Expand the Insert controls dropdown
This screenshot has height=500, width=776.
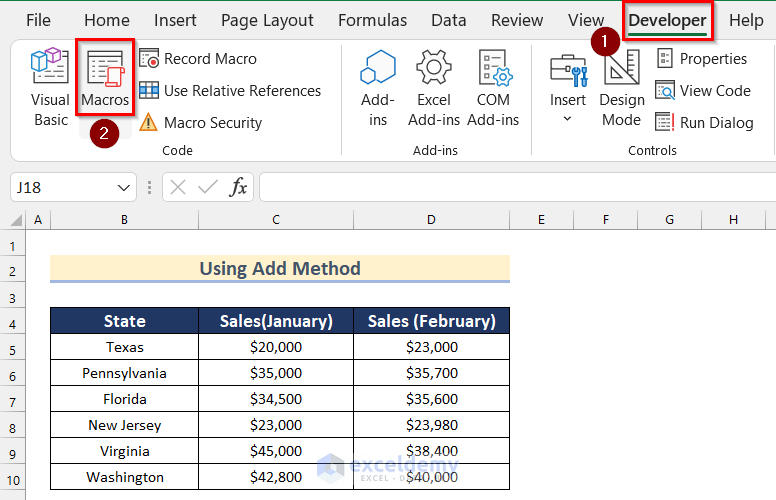tap(567, 118)
